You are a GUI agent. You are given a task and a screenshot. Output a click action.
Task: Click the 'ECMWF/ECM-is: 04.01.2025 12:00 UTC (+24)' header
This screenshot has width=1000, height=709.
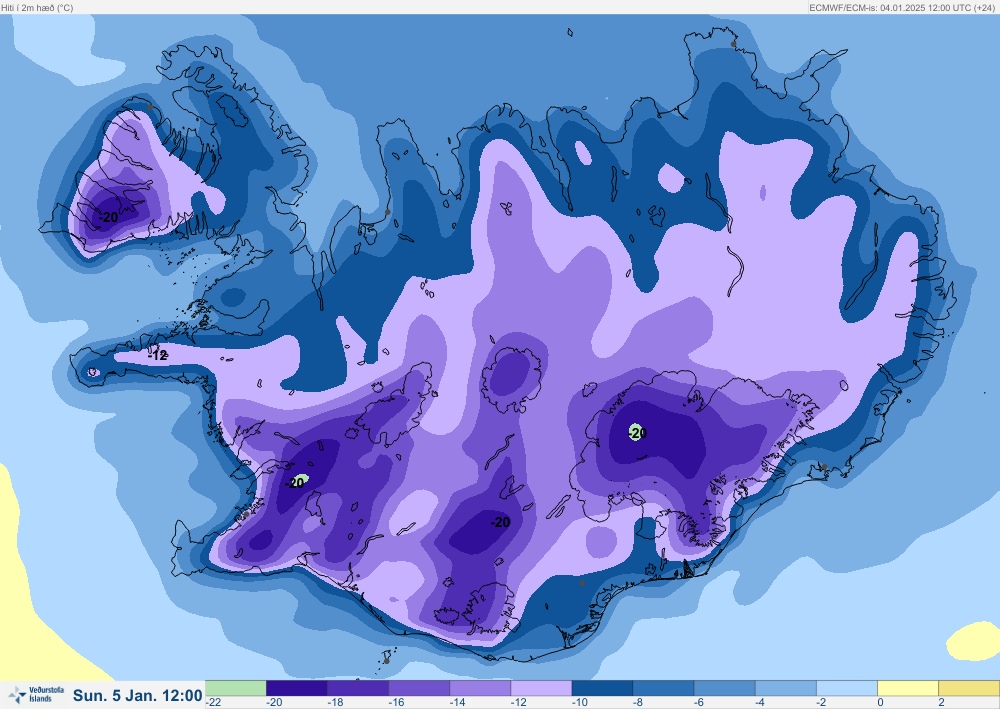click(902, 8)
